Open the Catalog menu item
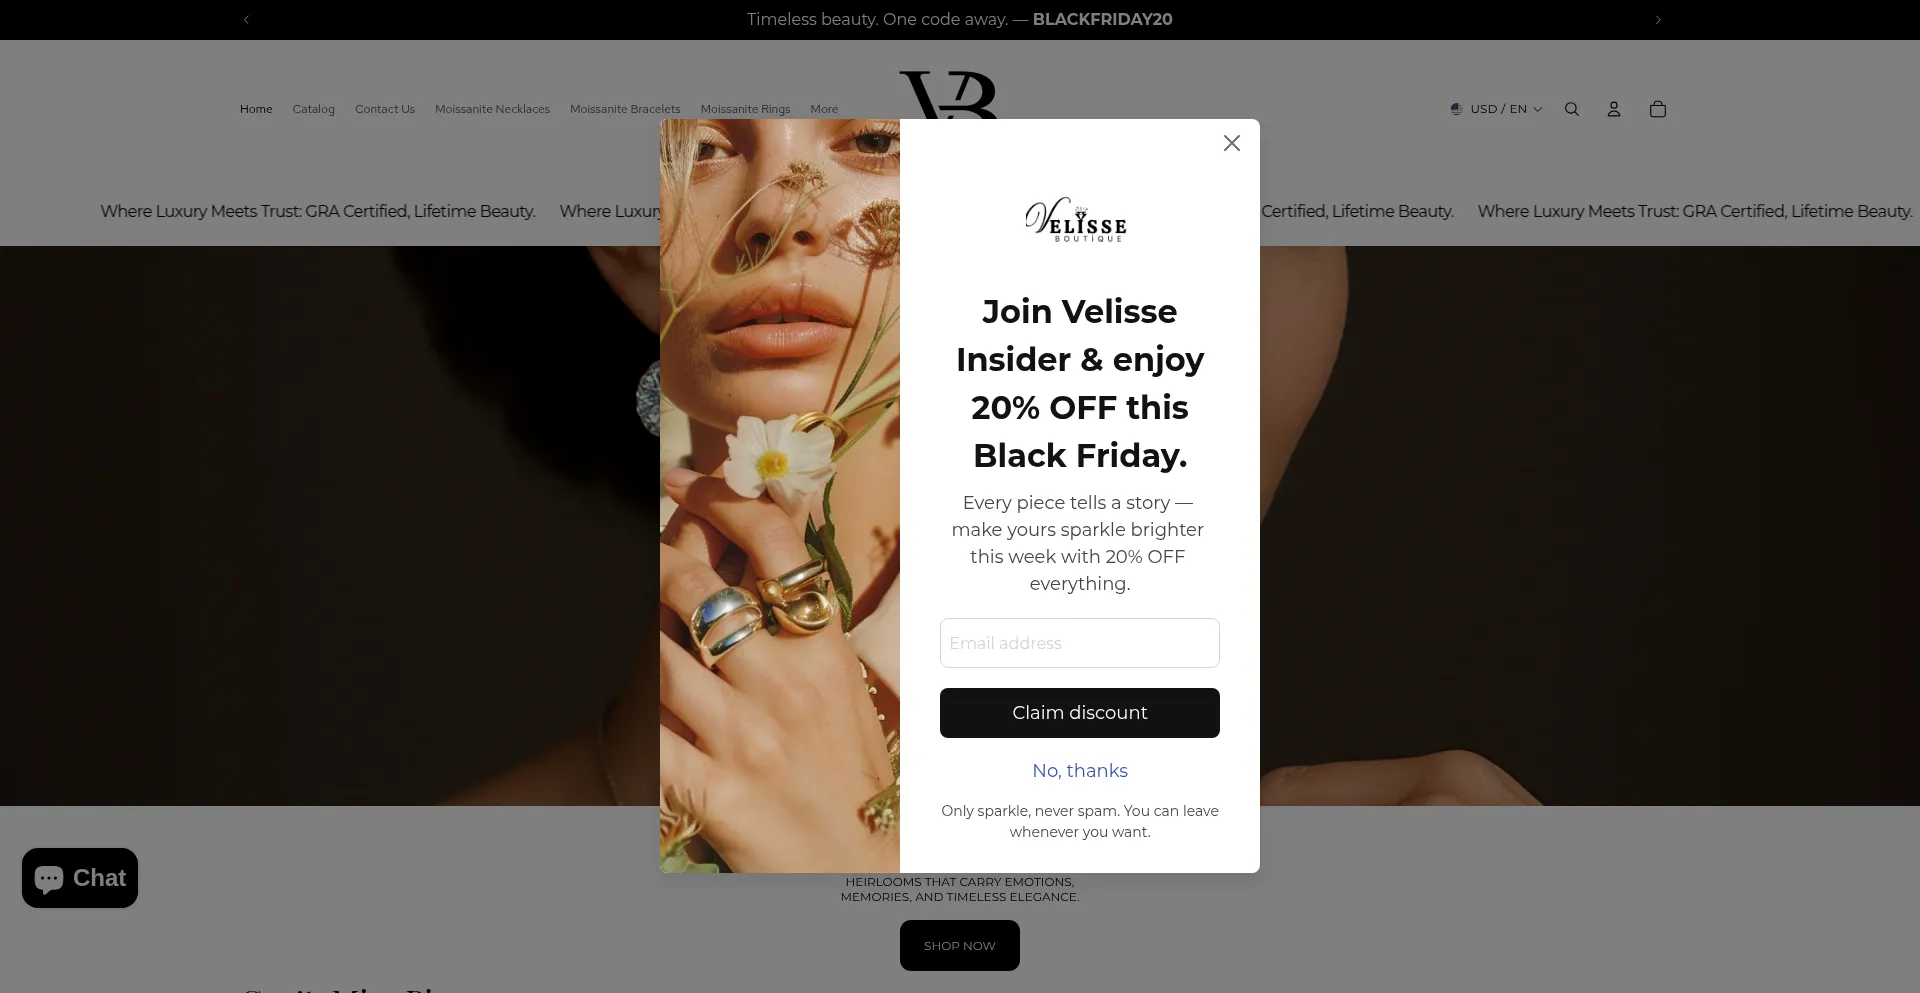The height and width of the screenshot is (993, 1920). pyautogui.click(x=313, y=109)
